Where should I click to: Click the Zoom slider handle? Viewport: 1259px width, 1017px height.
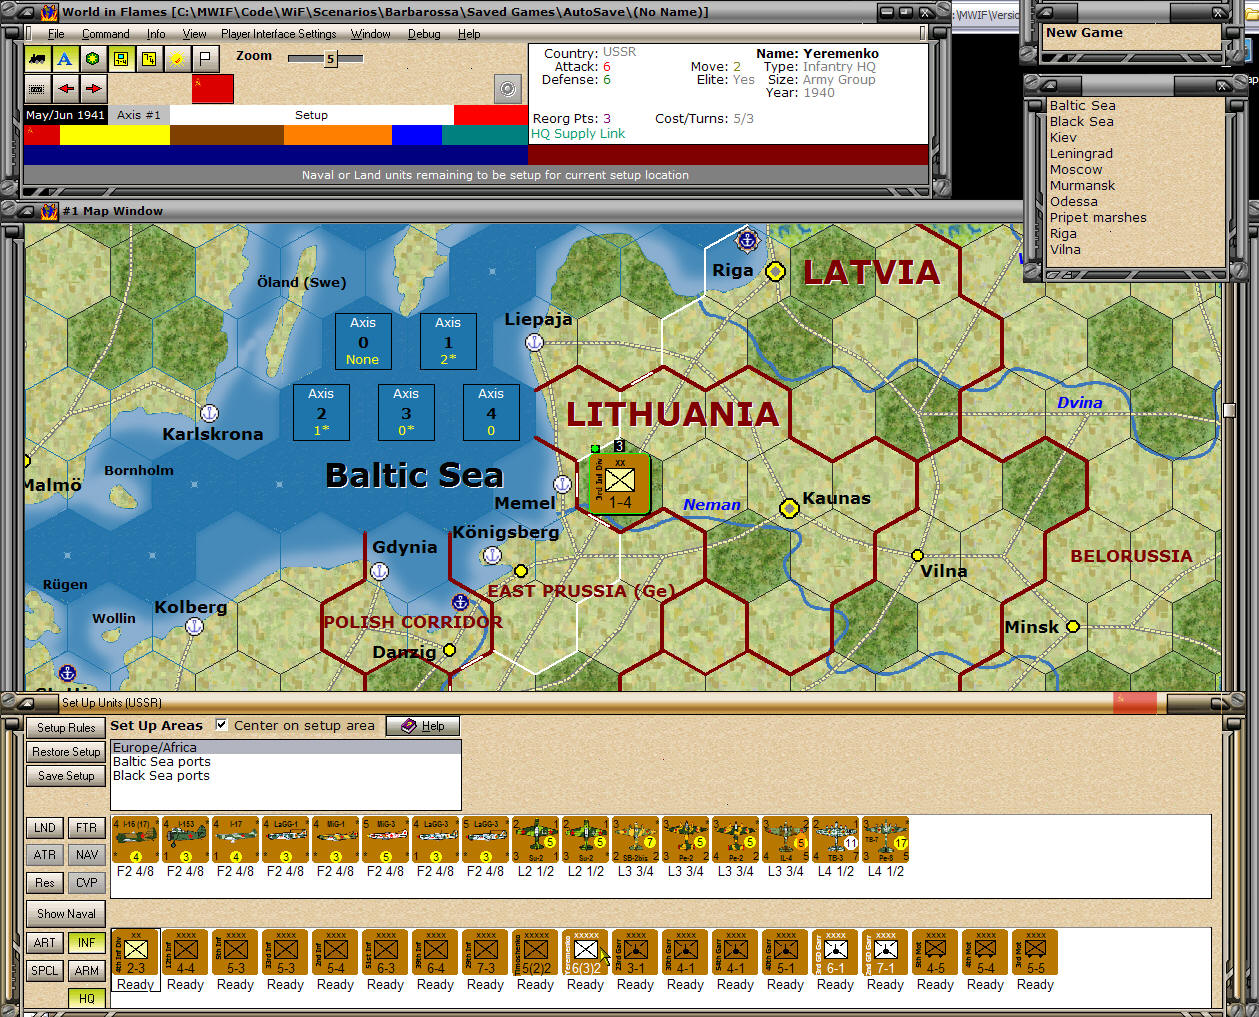[330, 59]
